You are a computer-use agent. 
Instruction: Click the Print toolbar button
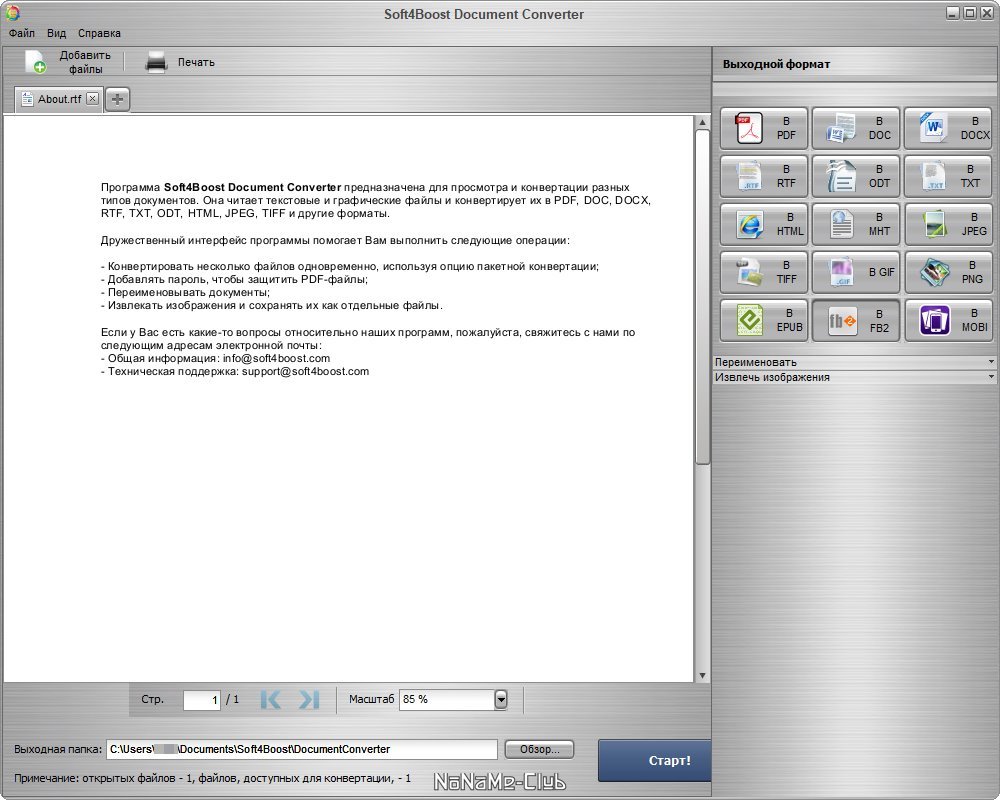[x=180, y=62]
